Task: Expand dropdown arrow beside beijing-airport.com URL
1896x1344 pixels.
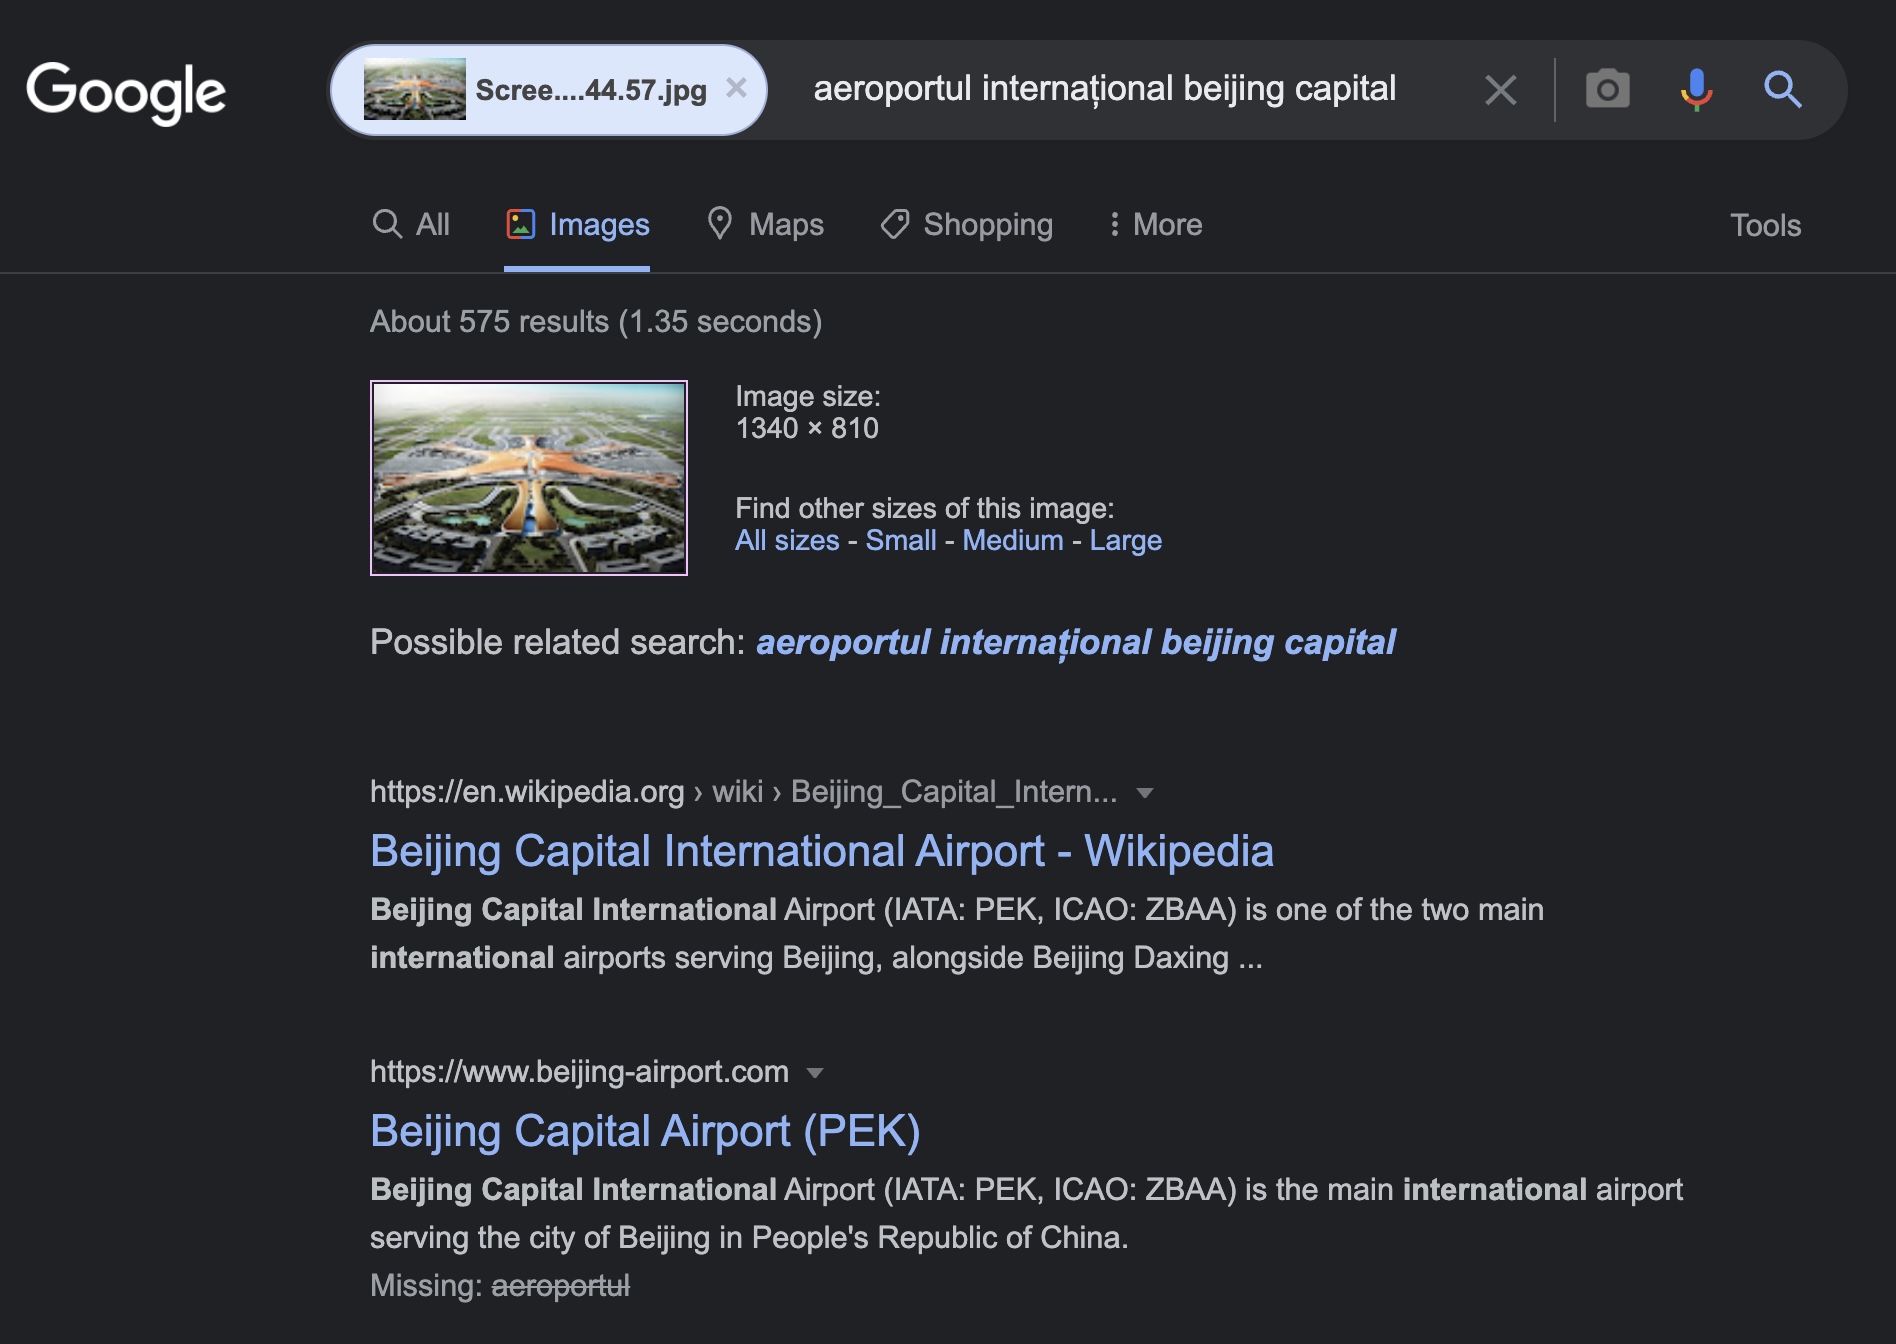Action: pos(815,1073)
